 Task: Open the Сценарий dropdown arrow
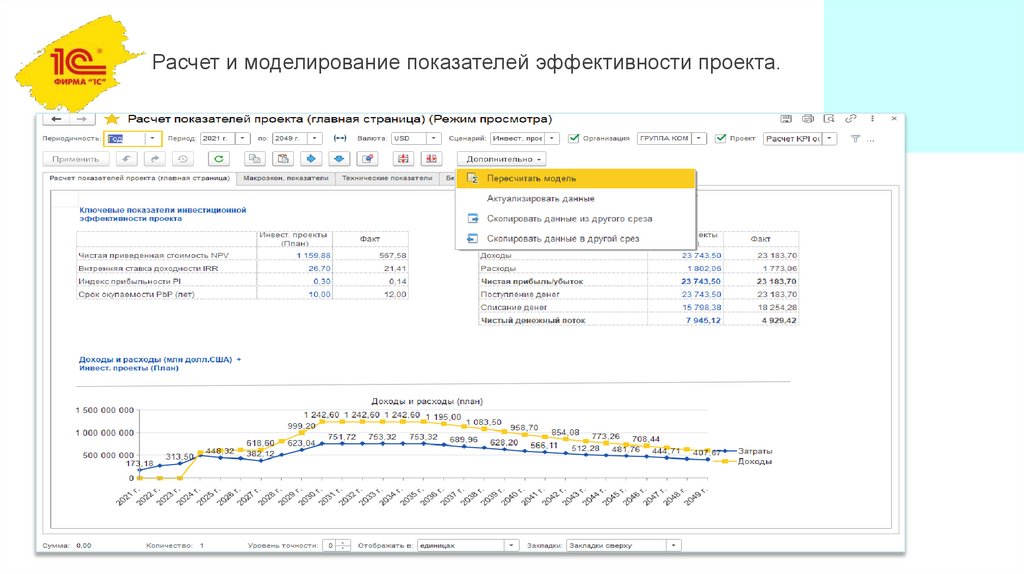coord(552,138)
